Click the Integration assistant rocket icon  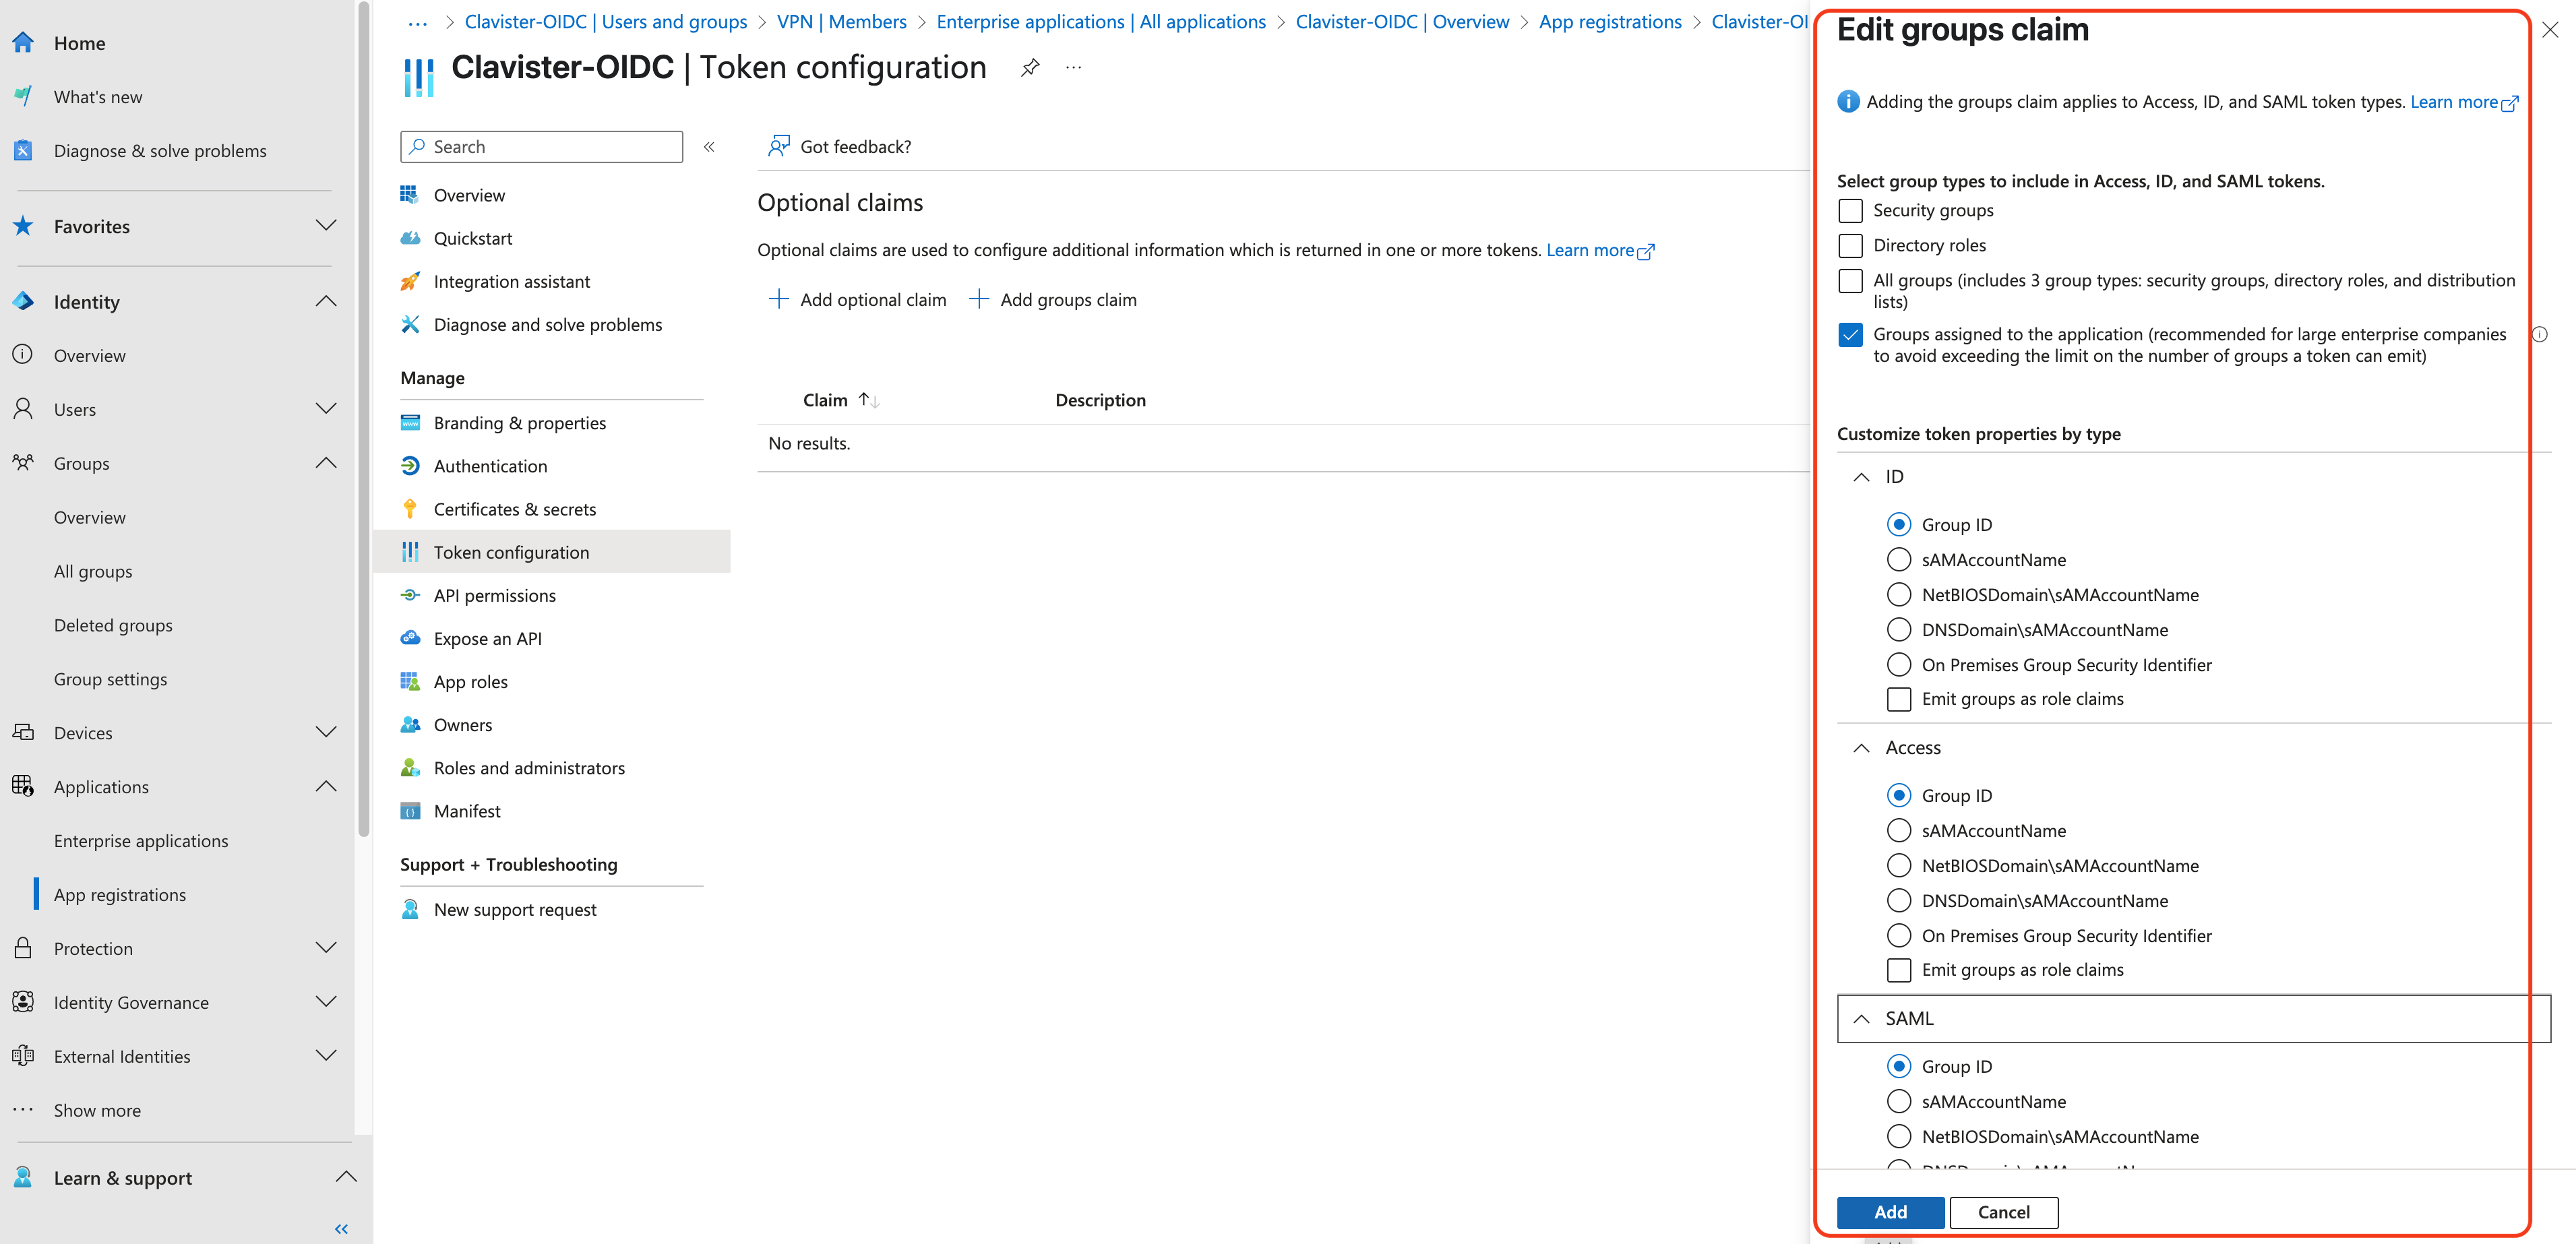410,281
